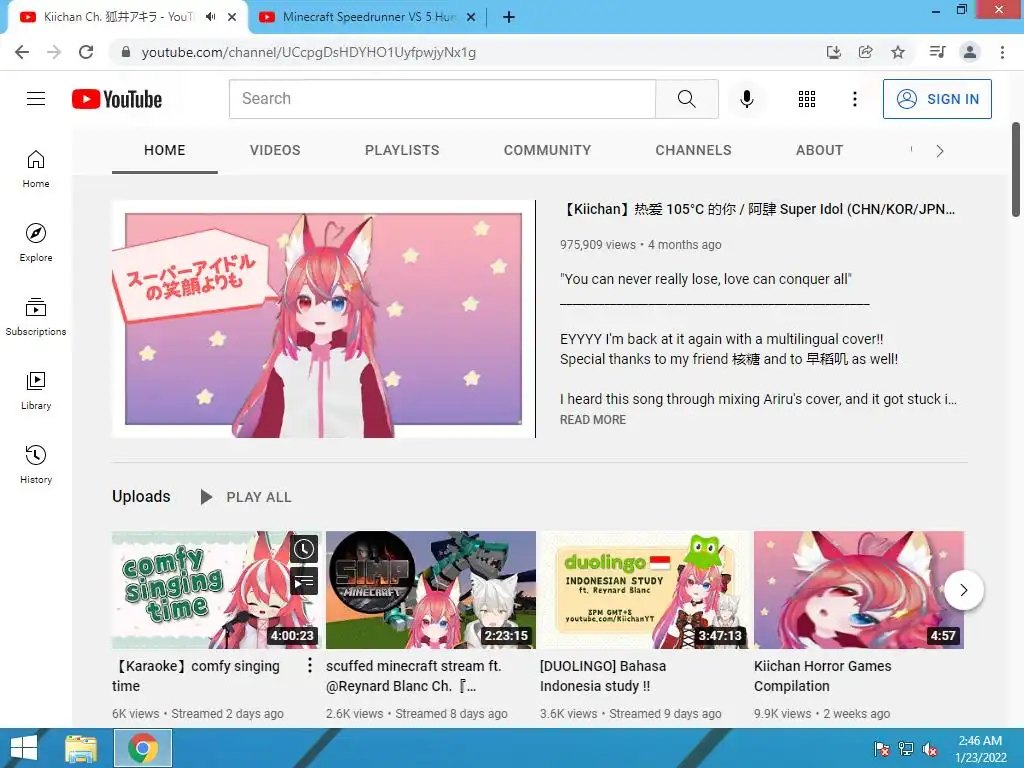Viewport: 1024px width, 768px height.
Task: Open the taskbar clock showing 2:46 AM
Action: 980,749
